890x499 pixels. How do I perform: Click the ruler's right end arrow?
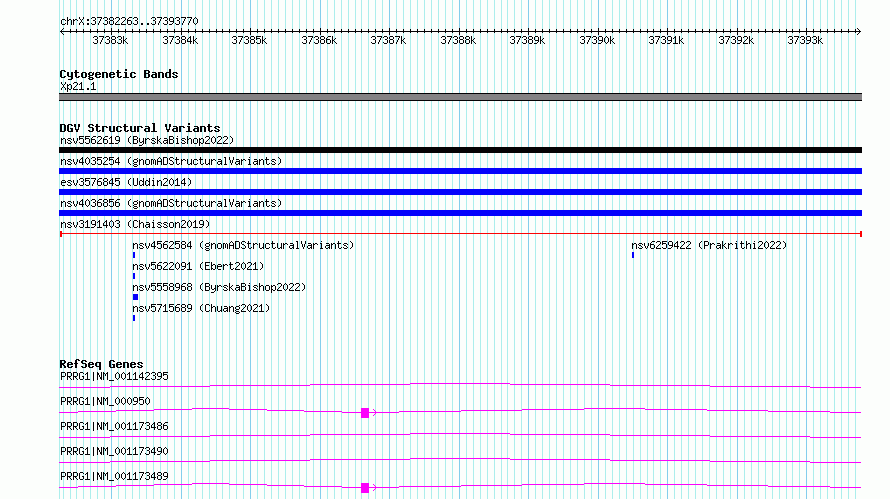click(x=858, y=32)
